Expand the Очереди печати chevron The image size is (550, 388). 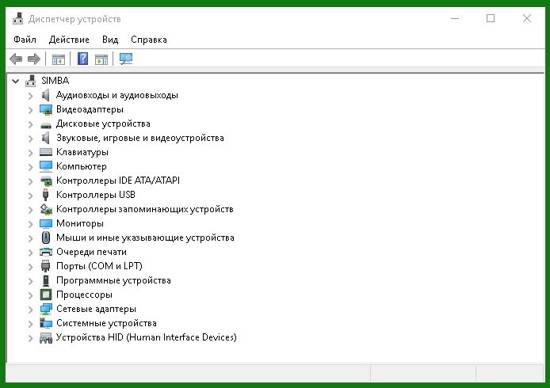click(x=31, y=252)
